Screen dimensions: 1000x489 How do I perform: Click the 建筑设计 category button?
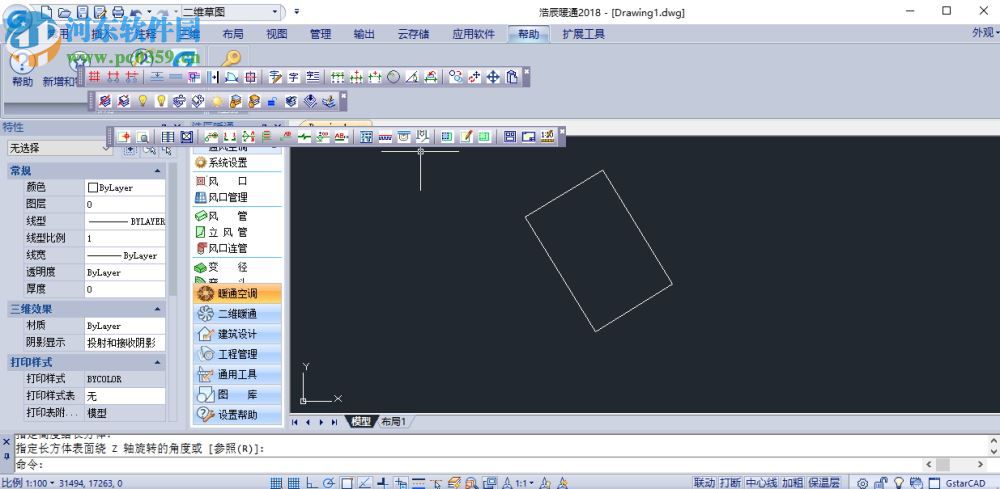pyautogui.click(x=237, y=333)
